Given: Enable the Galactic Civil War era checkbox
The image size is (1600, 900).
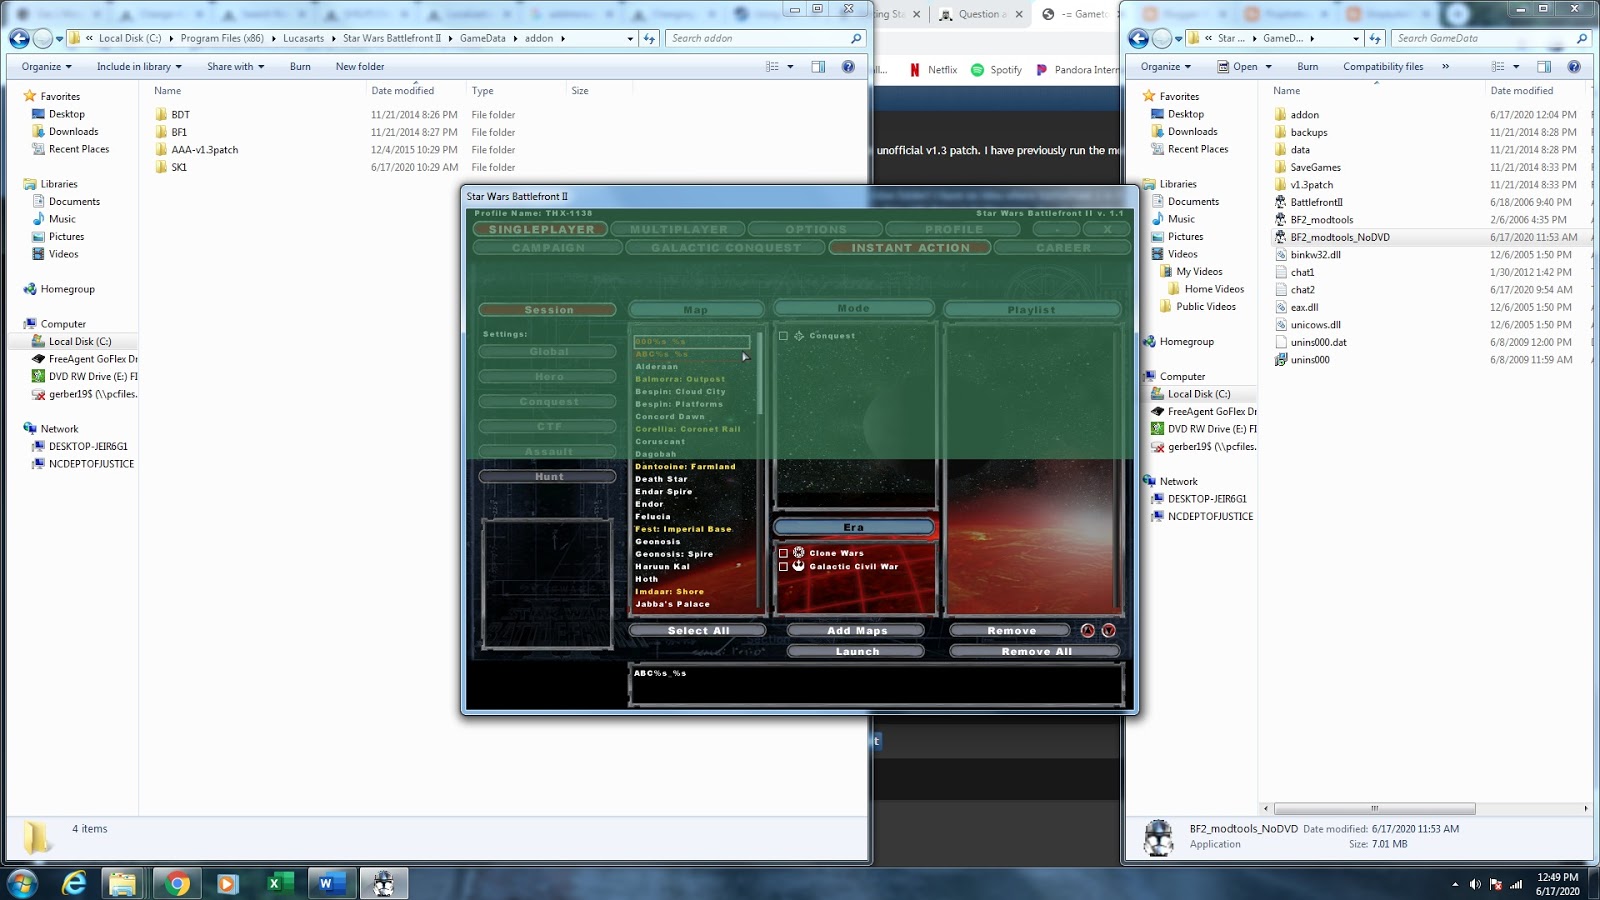Looking at the screenshot, I should [x=783, y=566].
